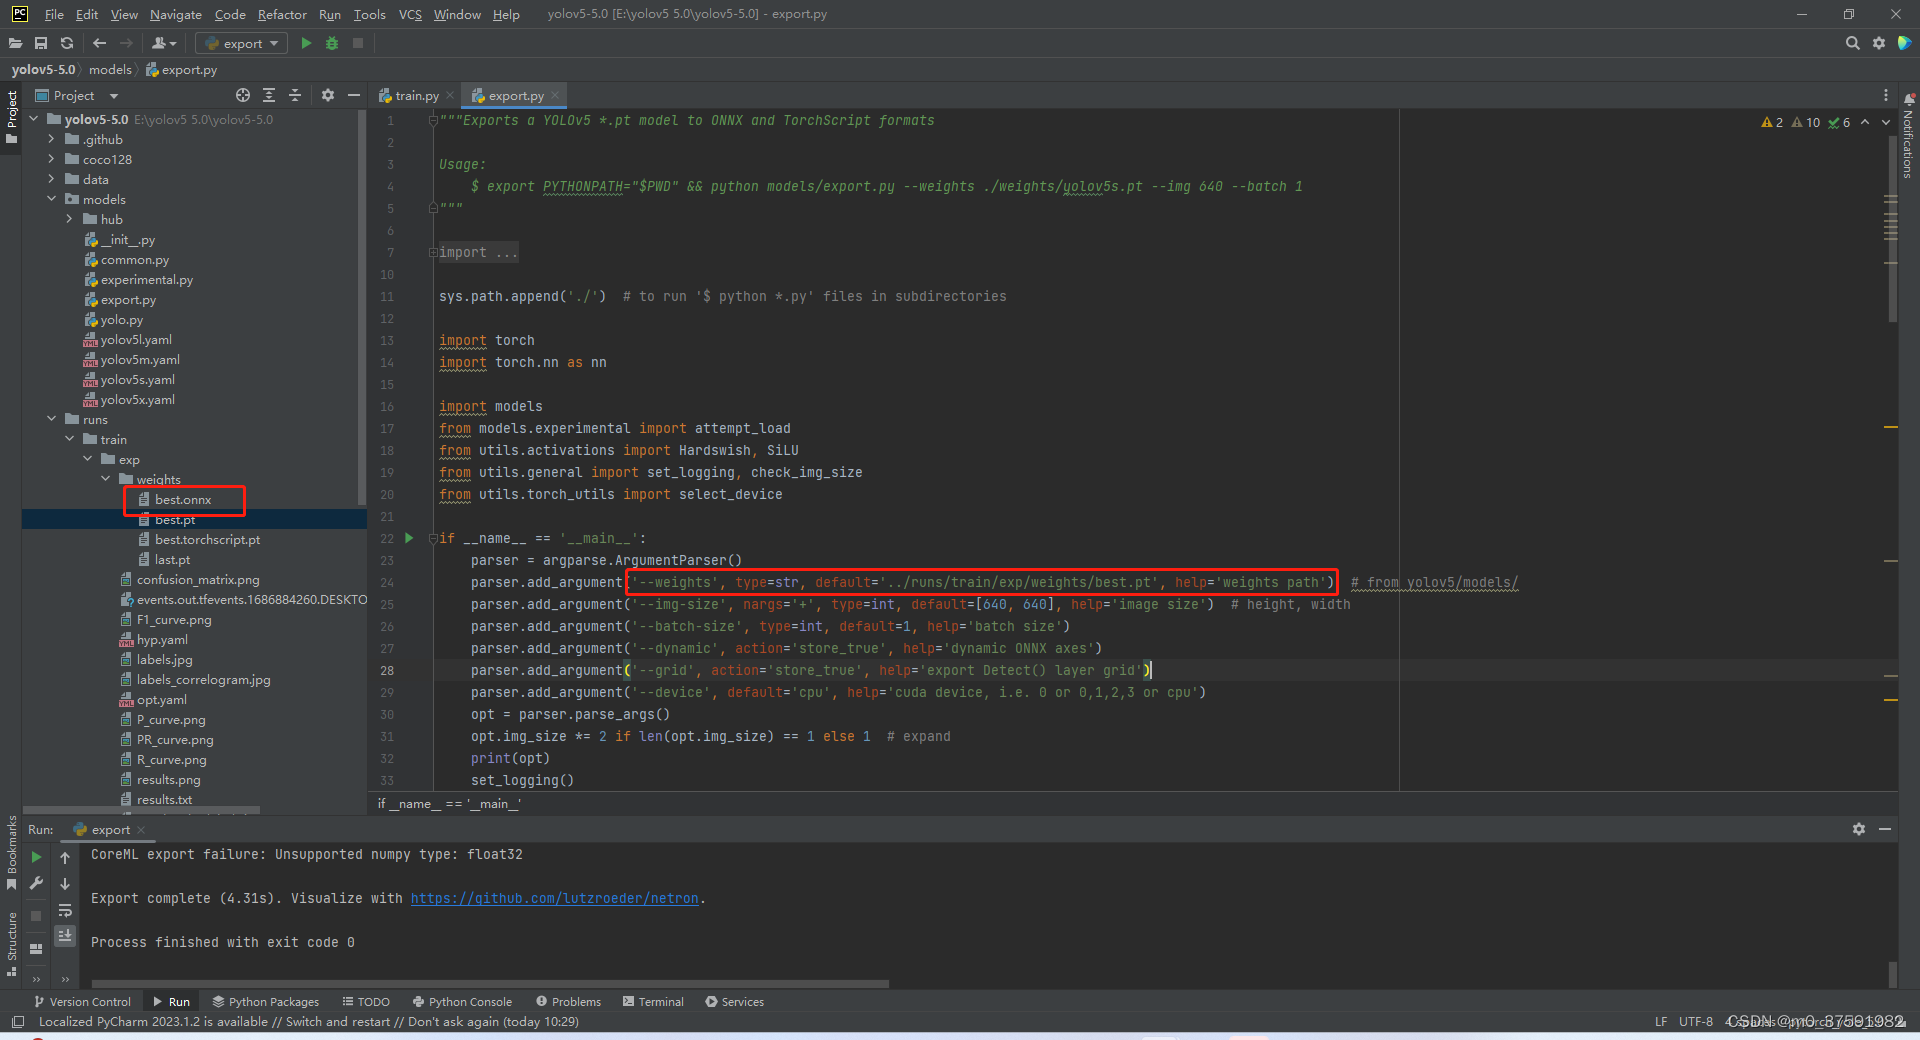Open the Refactor menu
This screenshot has height=1040, width=1920.
tap(282, 14)
